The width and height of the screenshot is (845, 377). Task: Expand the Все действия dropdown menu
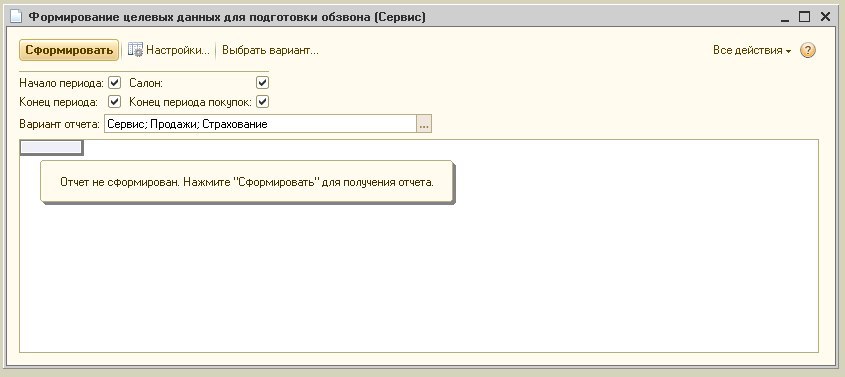(752, 51)
